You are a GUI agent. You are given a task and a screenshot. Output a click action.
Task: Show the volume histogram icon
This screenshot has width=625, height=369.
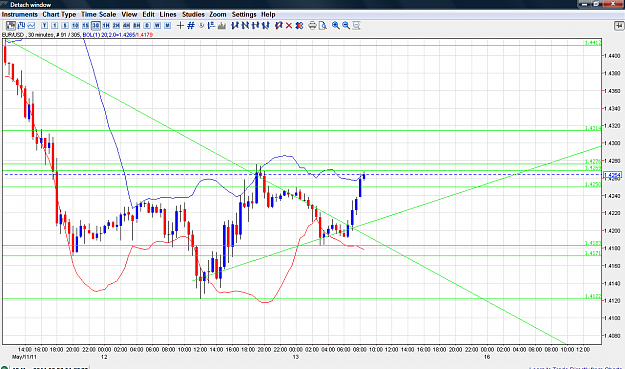(222, 26)
